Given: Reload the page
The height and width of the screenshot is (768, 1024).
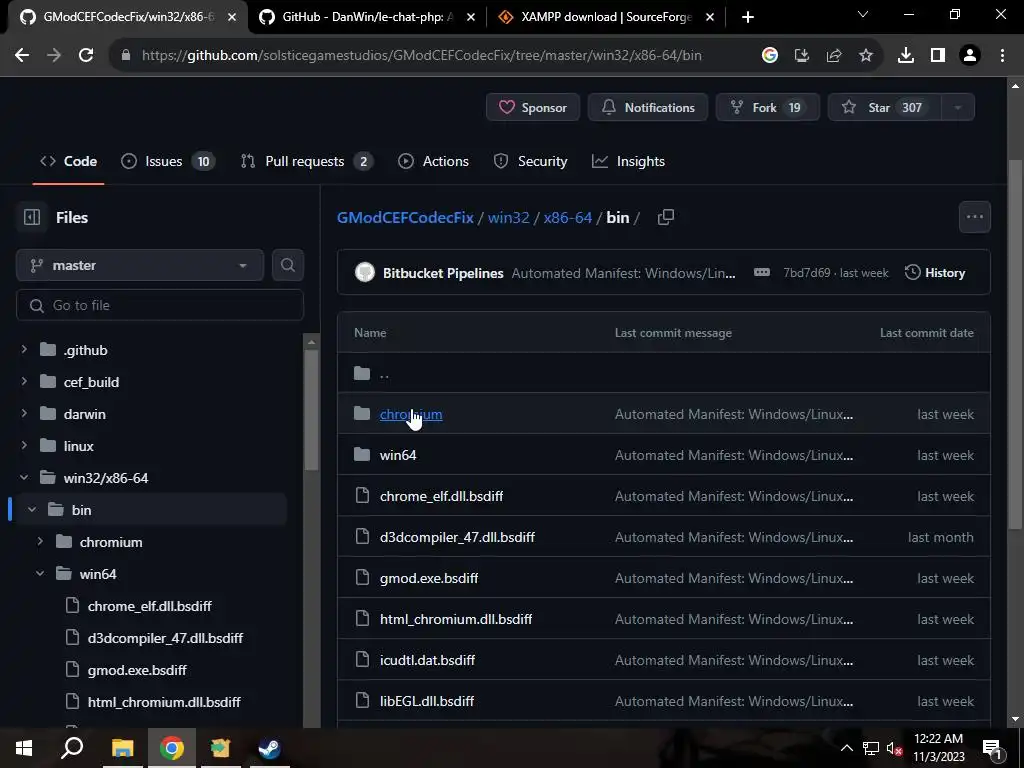Looking at the screenshot, I should (x=86, y=56).
